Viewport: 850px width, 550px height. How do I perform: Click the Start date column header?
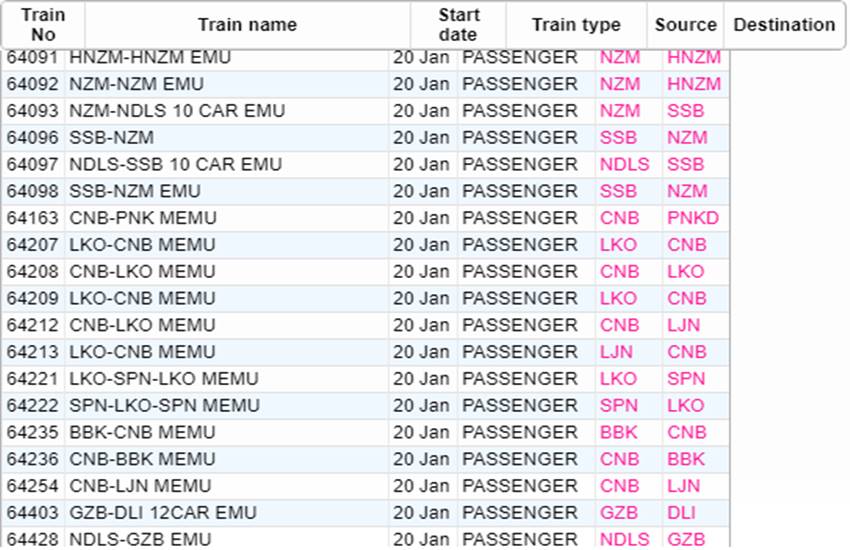coord(458,25)
